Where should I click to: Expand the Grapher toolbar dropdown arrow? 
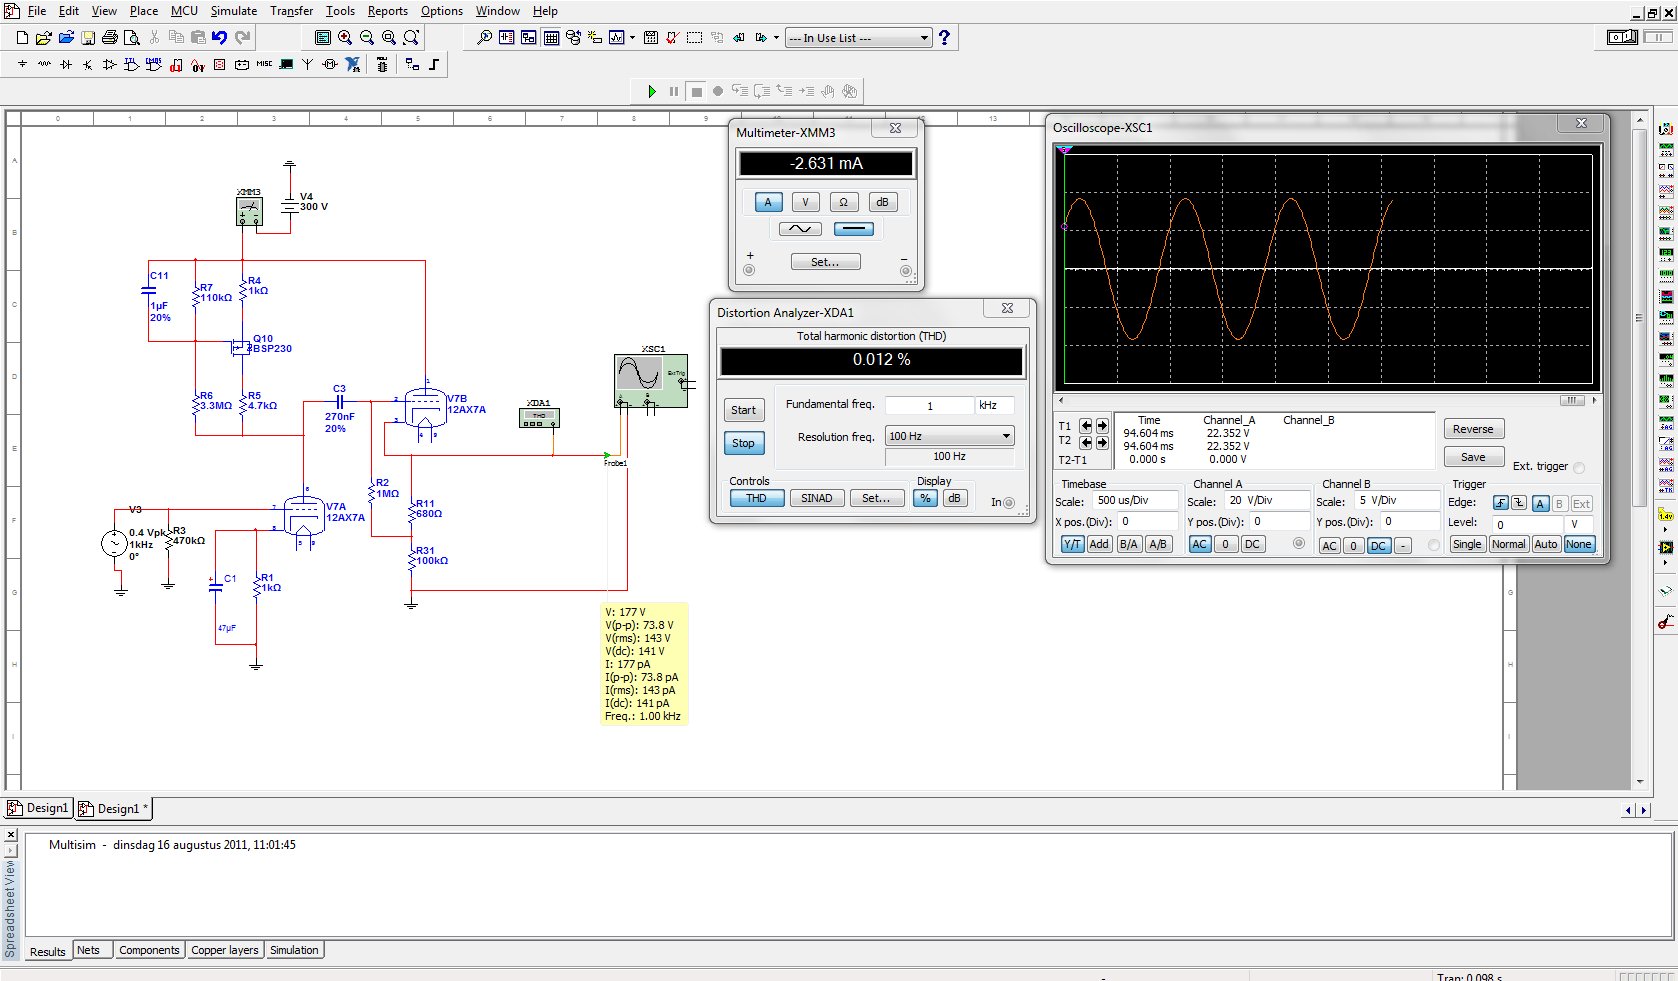click(632, 38)
